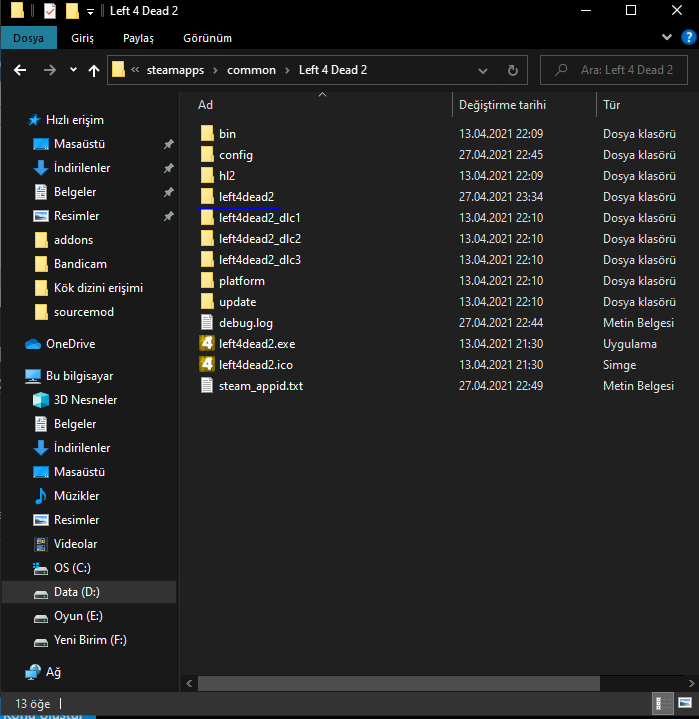Open Videolar in the sidebar
Viewport: 699px width, 719px height.
click(x=66, y=544)
